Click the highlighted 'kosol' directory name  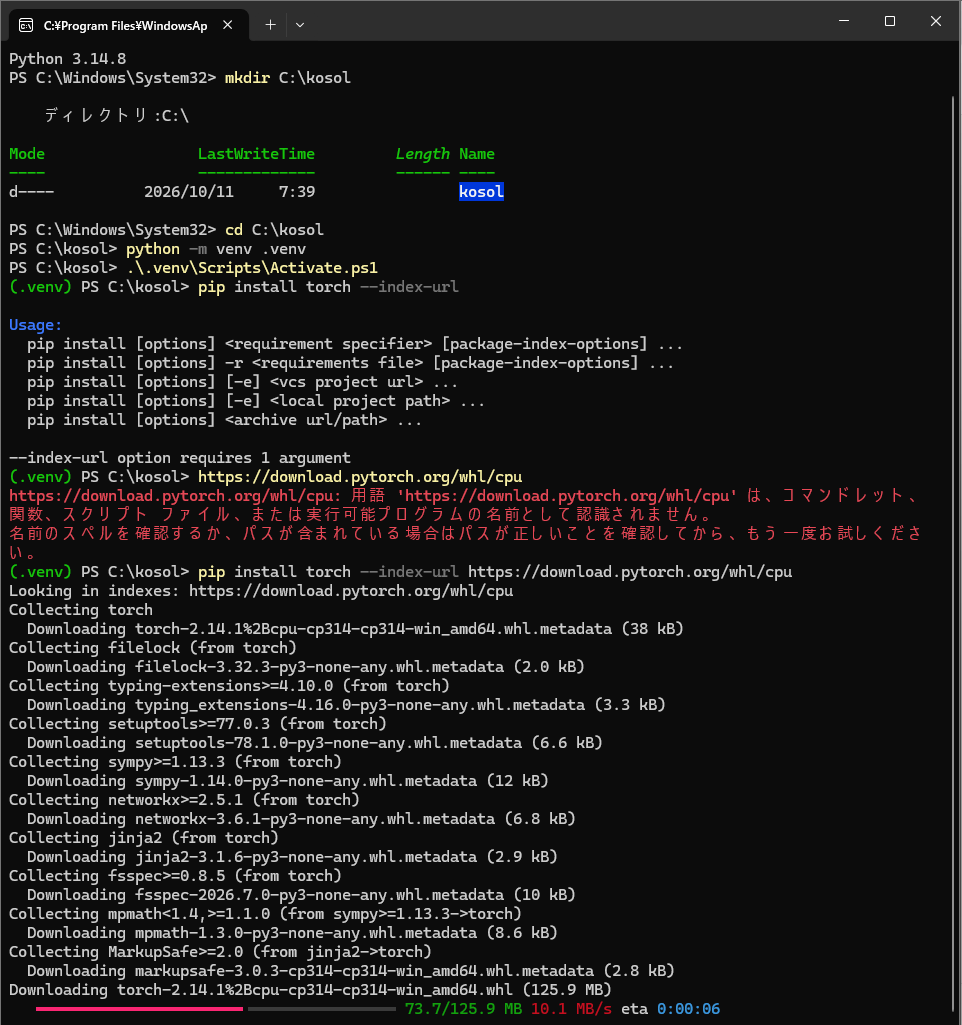pos(481,192)
